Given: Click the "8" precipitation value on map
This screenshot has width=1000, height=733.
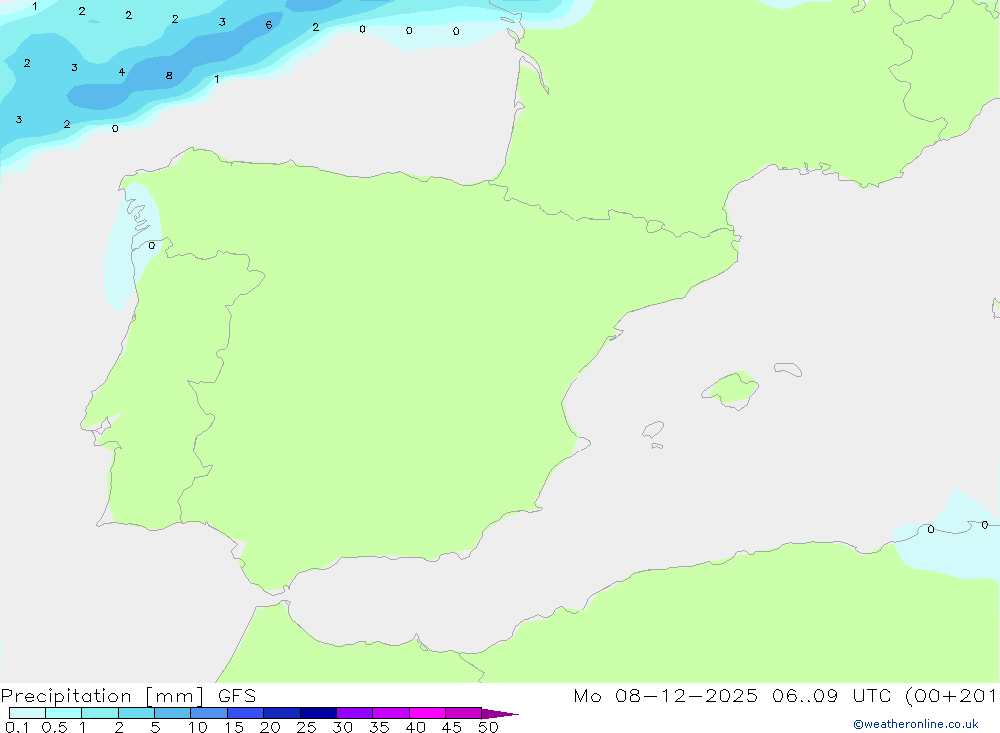Looking at the screenshot, I should (x=169, y=75).
